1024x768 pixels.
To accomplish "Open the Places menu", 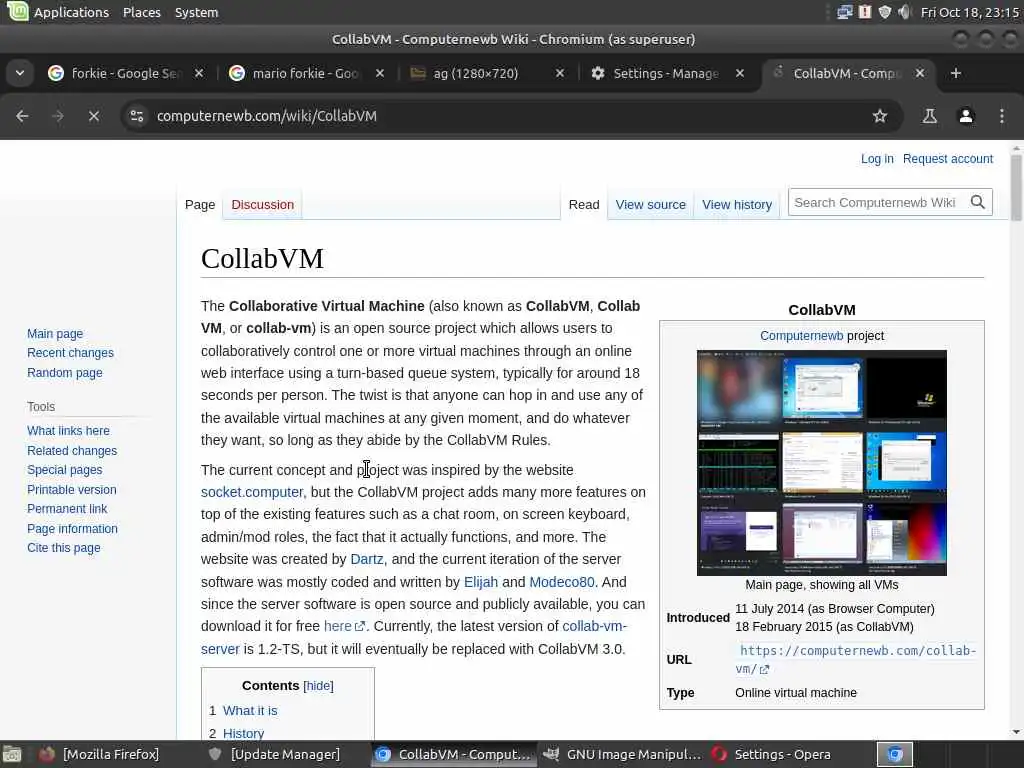I will 142,12.
